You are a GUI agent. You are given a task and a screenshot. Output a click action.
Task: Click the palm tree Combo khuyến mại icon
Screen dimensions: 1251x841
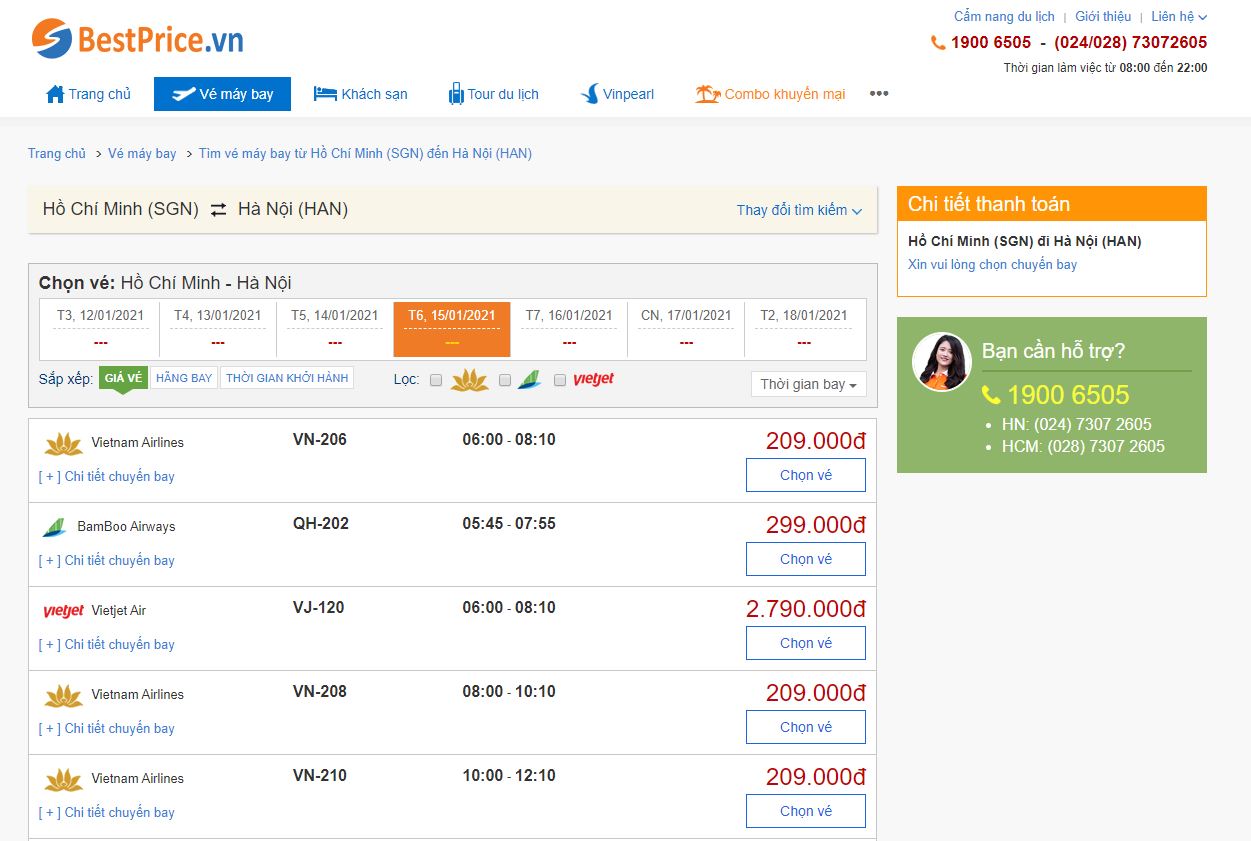[708, 94]
